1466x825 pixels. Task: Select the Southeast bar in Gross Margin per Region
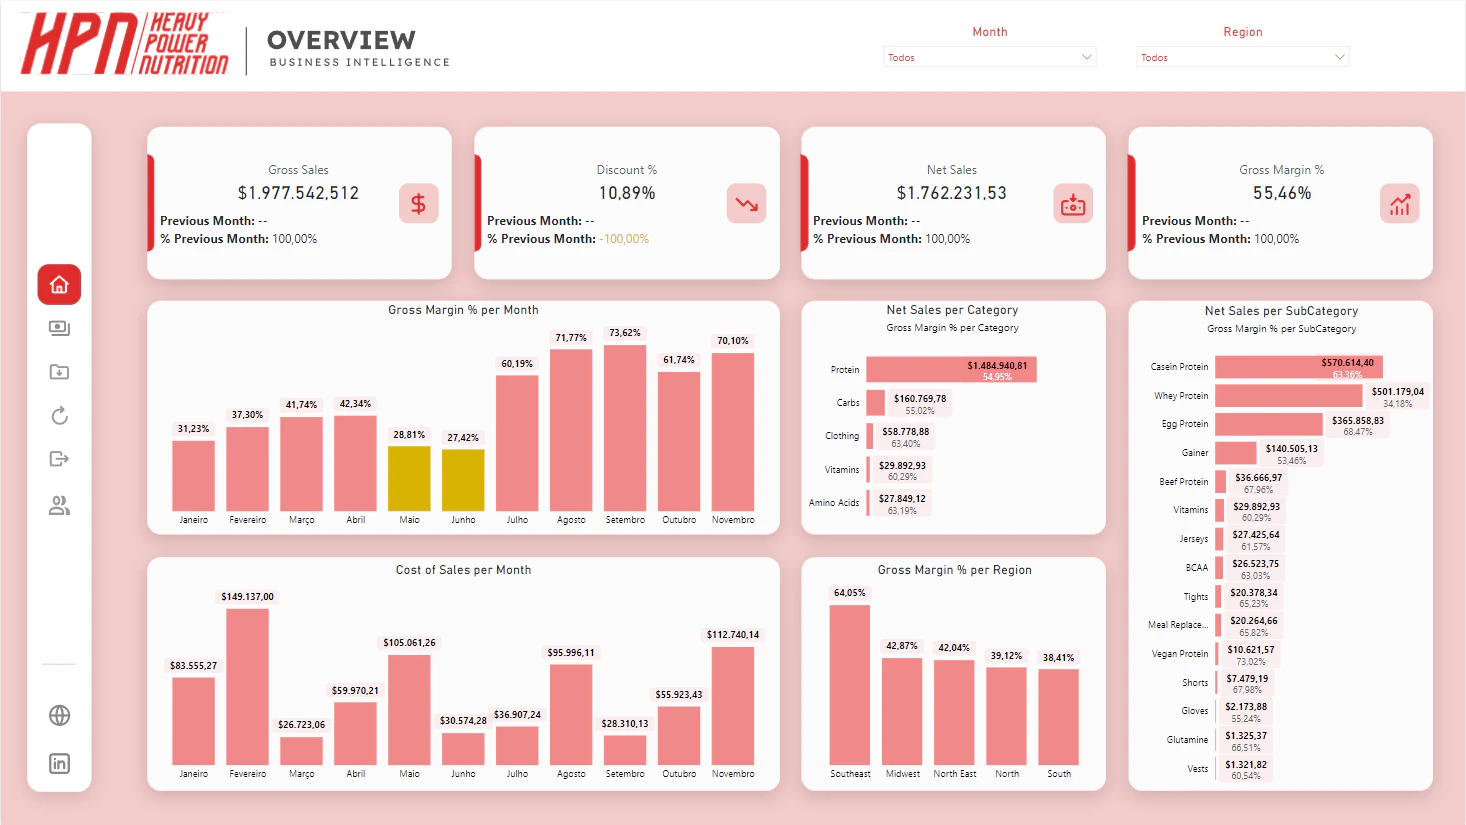click(850, 685)
